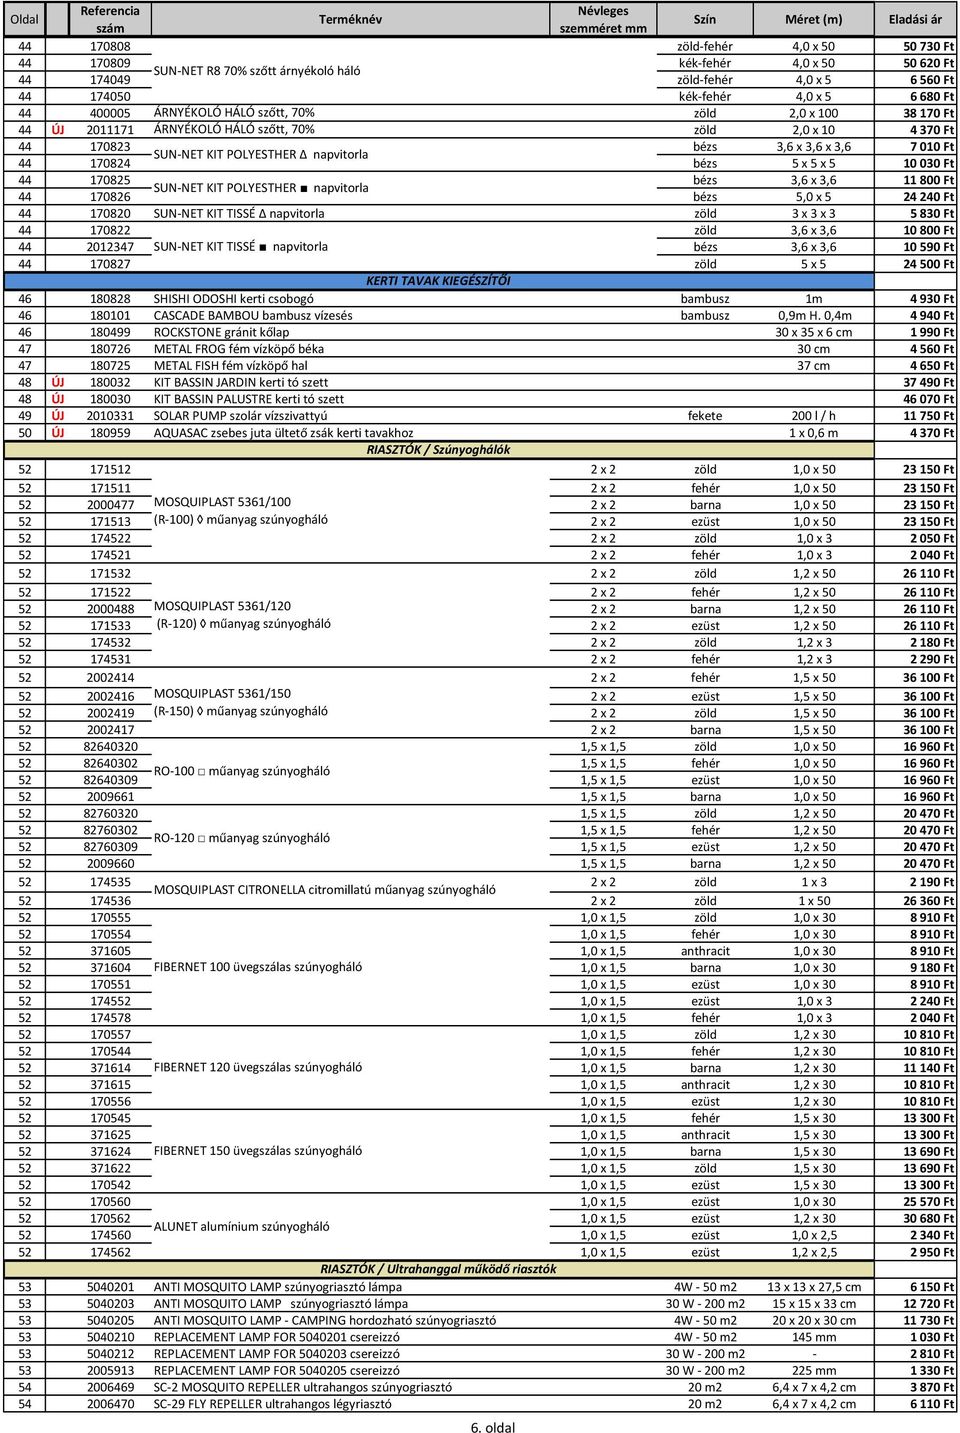Click 'SHISHI ODOSHI kerti csobogó' product
This screenshot has height=1433, width=960.
[x=234, y=298]
